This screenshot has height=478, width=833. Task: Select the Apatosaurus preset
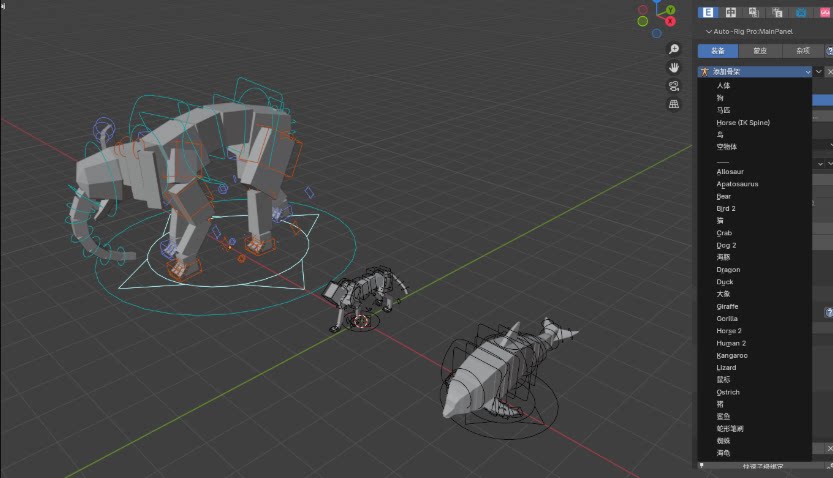(x=737, y=184)
